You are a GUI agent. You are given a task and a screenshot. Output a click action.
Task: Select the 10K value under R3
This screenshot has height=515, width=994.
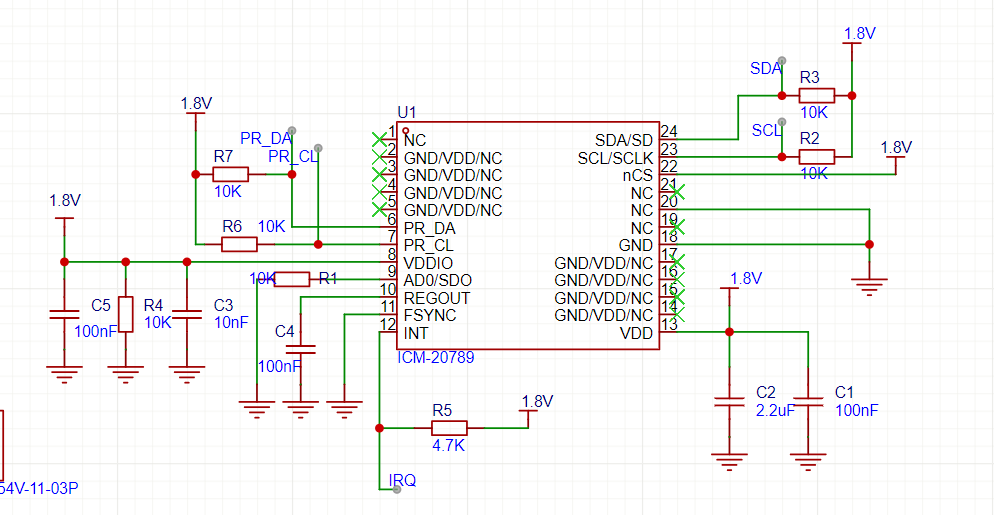[x=814, y=113]
